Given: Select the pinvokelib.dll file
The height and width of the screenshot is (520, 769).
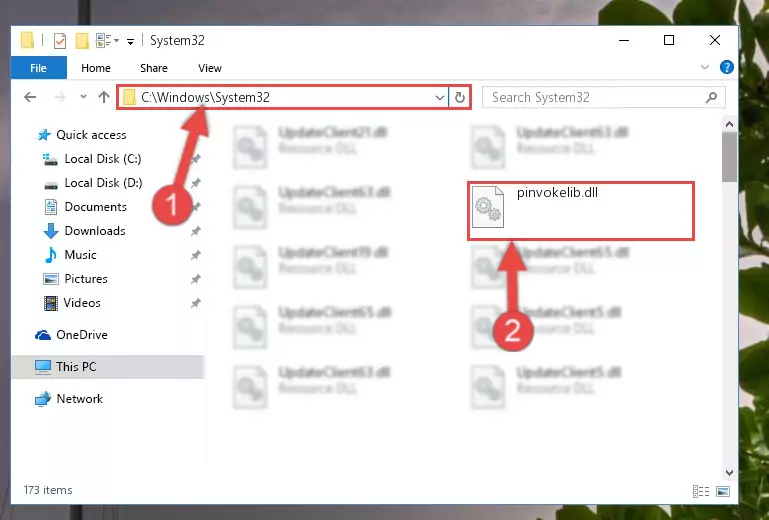Looking at the screenshot, I should point(581,210).
